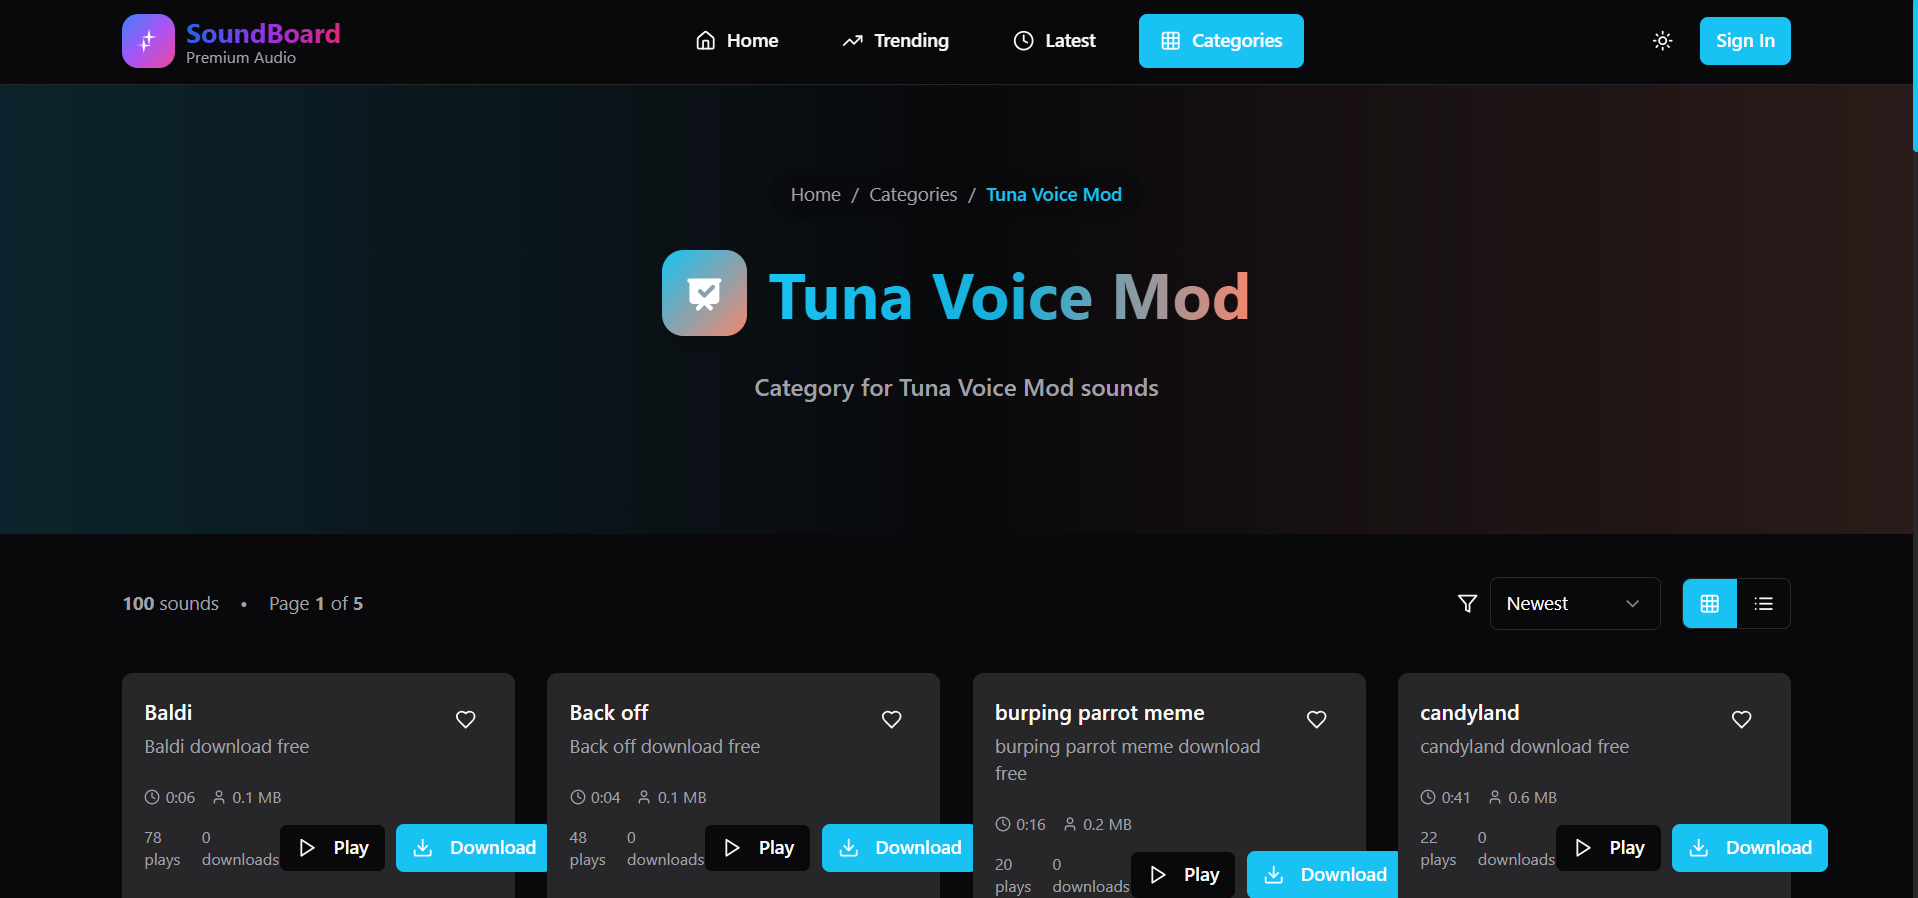Favorite the candyland sound heart icon
Image resolution: width=1918 pixels, height=898 pixels.
(x=1742, y=719)
